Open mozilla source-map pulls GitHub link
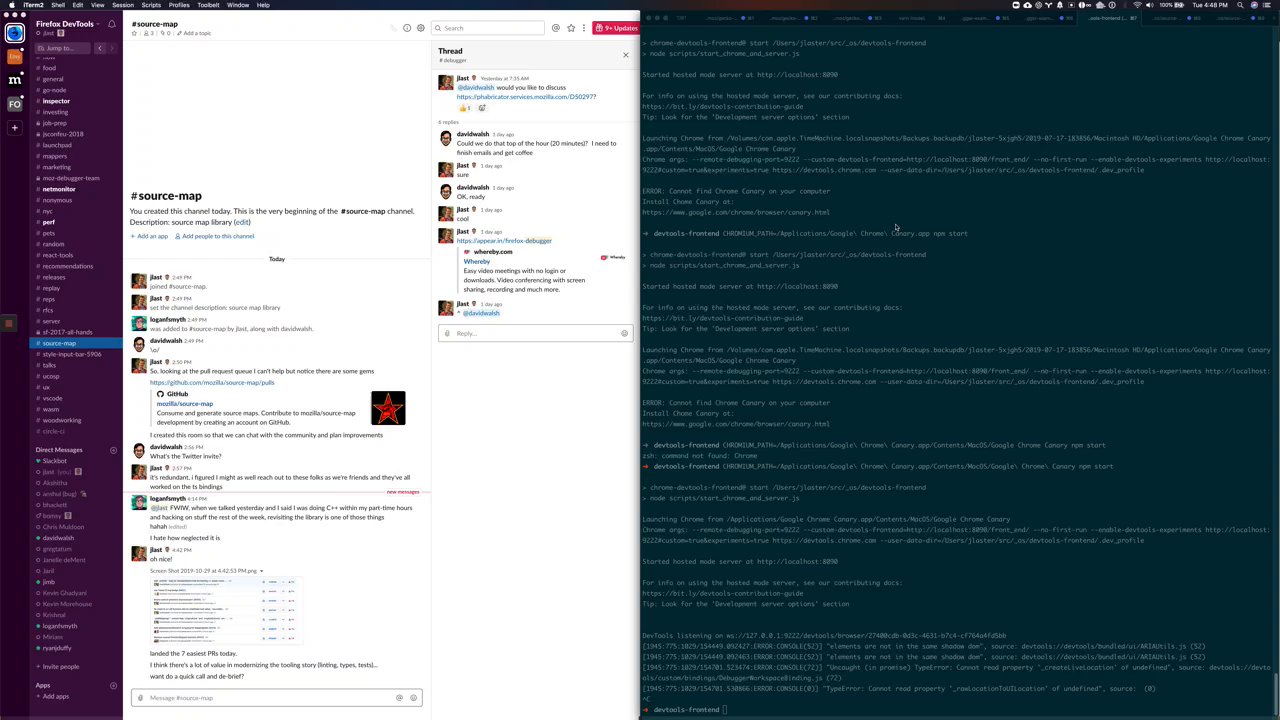 click(x=212, y=383)
